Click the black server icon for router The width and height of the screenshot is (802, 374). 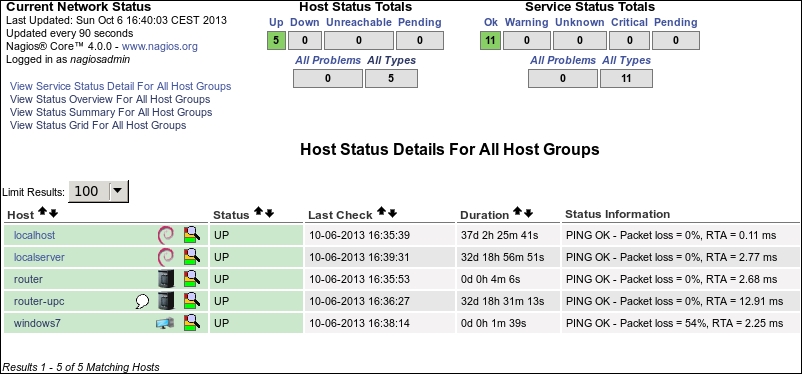(165, 279)
